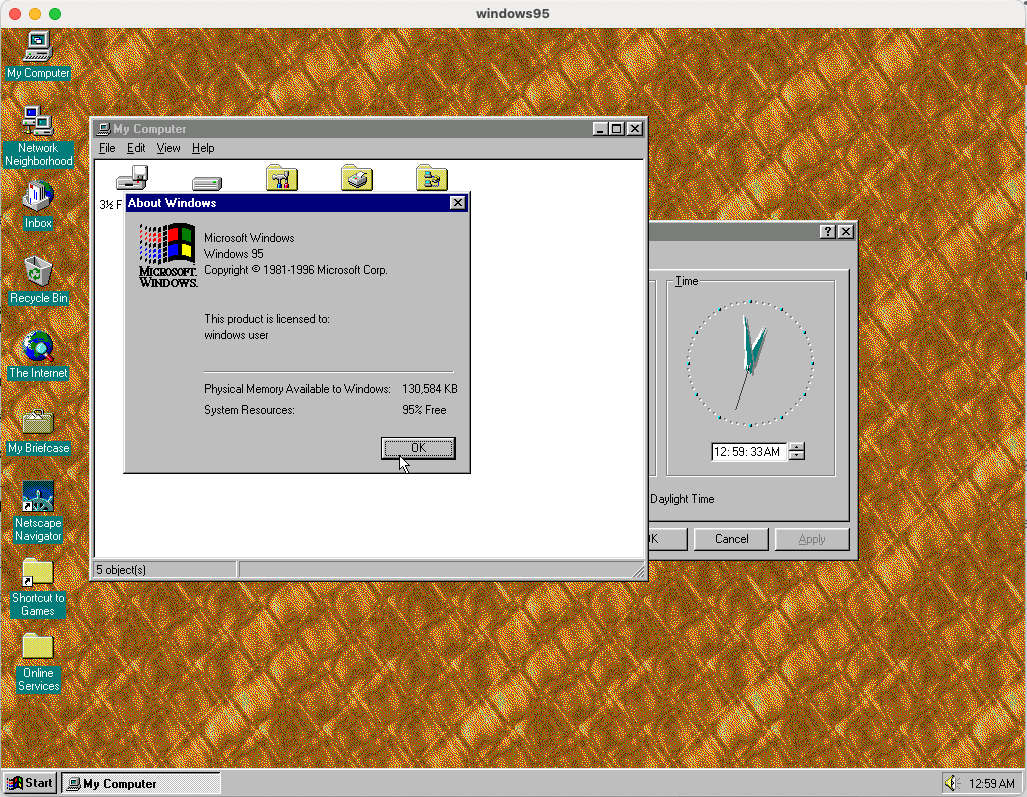Screen dimensions: 1027x797
Task: Select the Shortcut to Games icon
Action: point(38,572)
